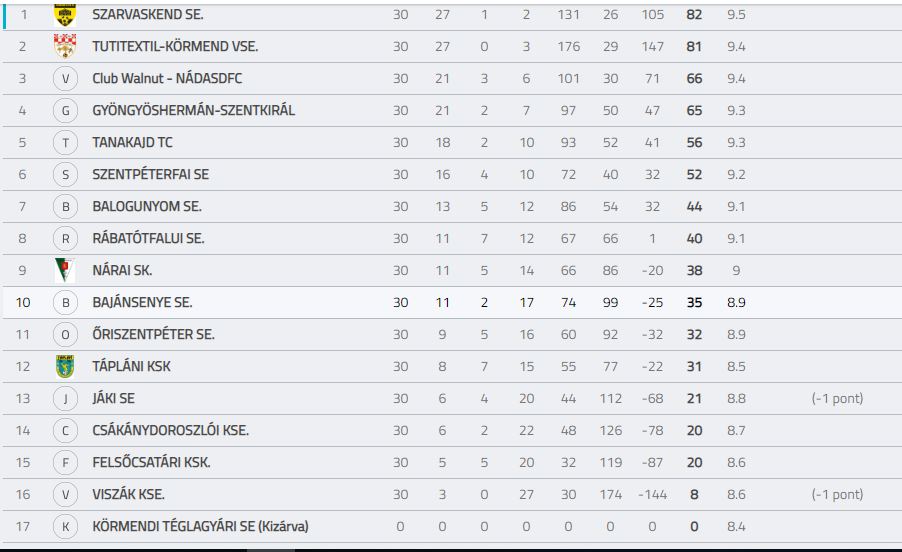Click the (-1 pont) note for Viszák KSE

click(837, 494)
